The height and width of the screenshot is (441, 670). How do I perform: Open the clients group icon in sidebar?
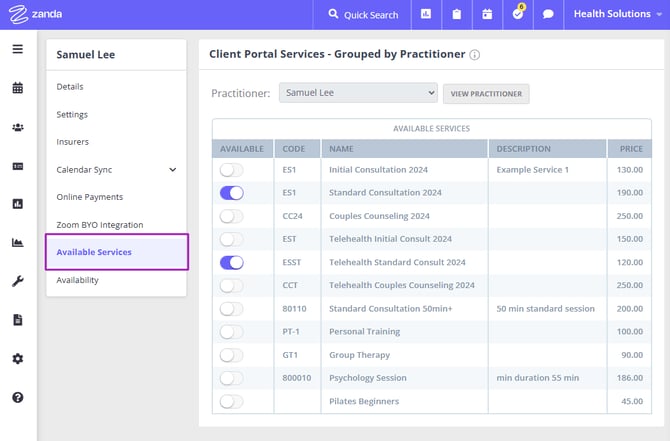pos(17,127)
